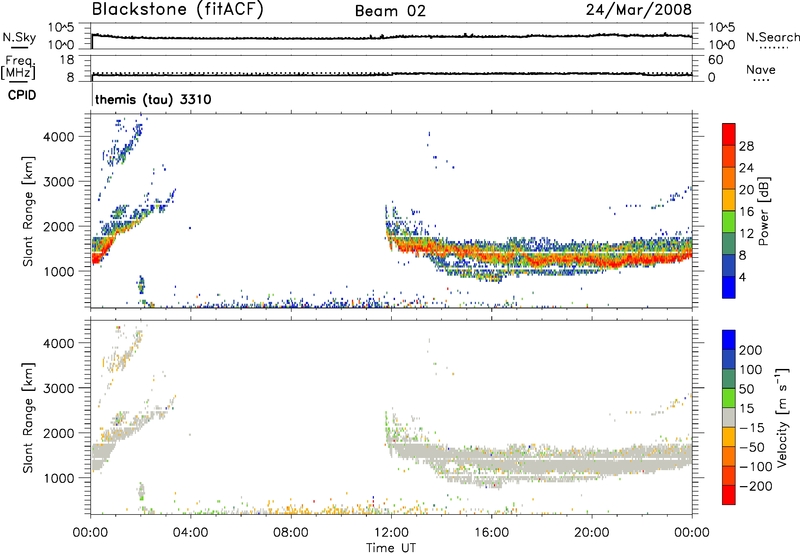The image size is (800, 554).
Task: Click the '100' label on the velocity colorbar
Action: click(x=751, y=369)
